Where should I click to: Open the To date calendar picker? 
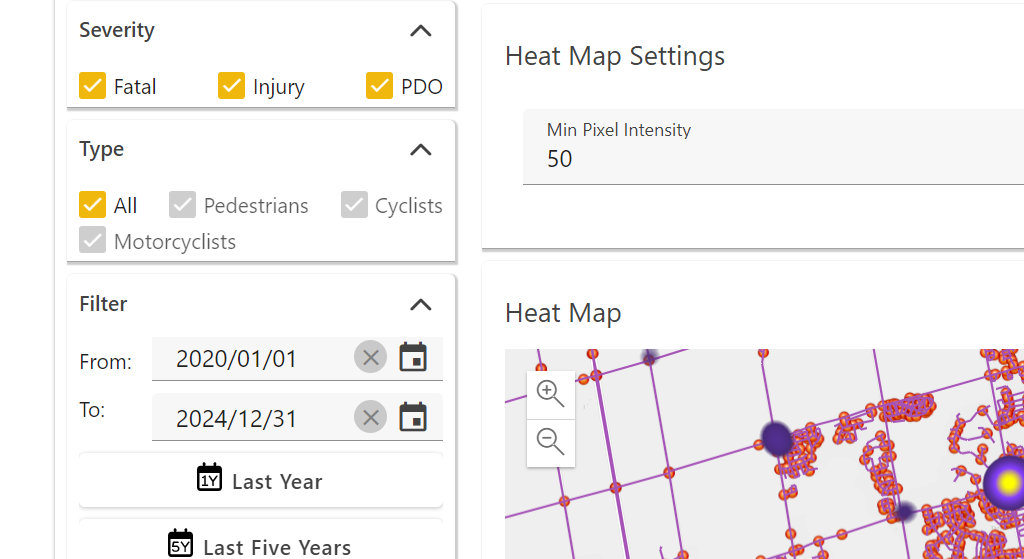[413, 417]
